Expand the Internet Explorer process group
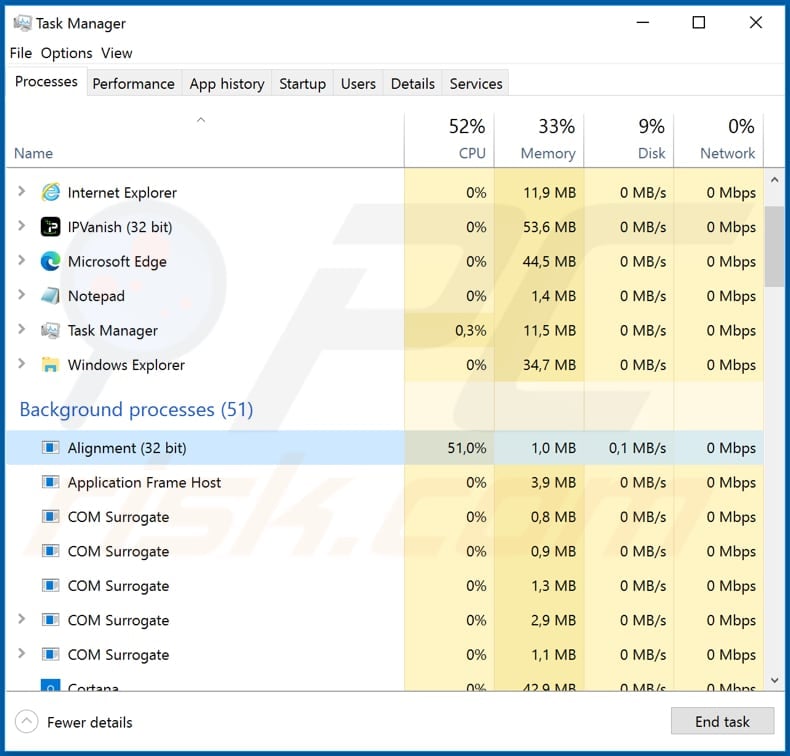The image size is (790, 756). 21,191
